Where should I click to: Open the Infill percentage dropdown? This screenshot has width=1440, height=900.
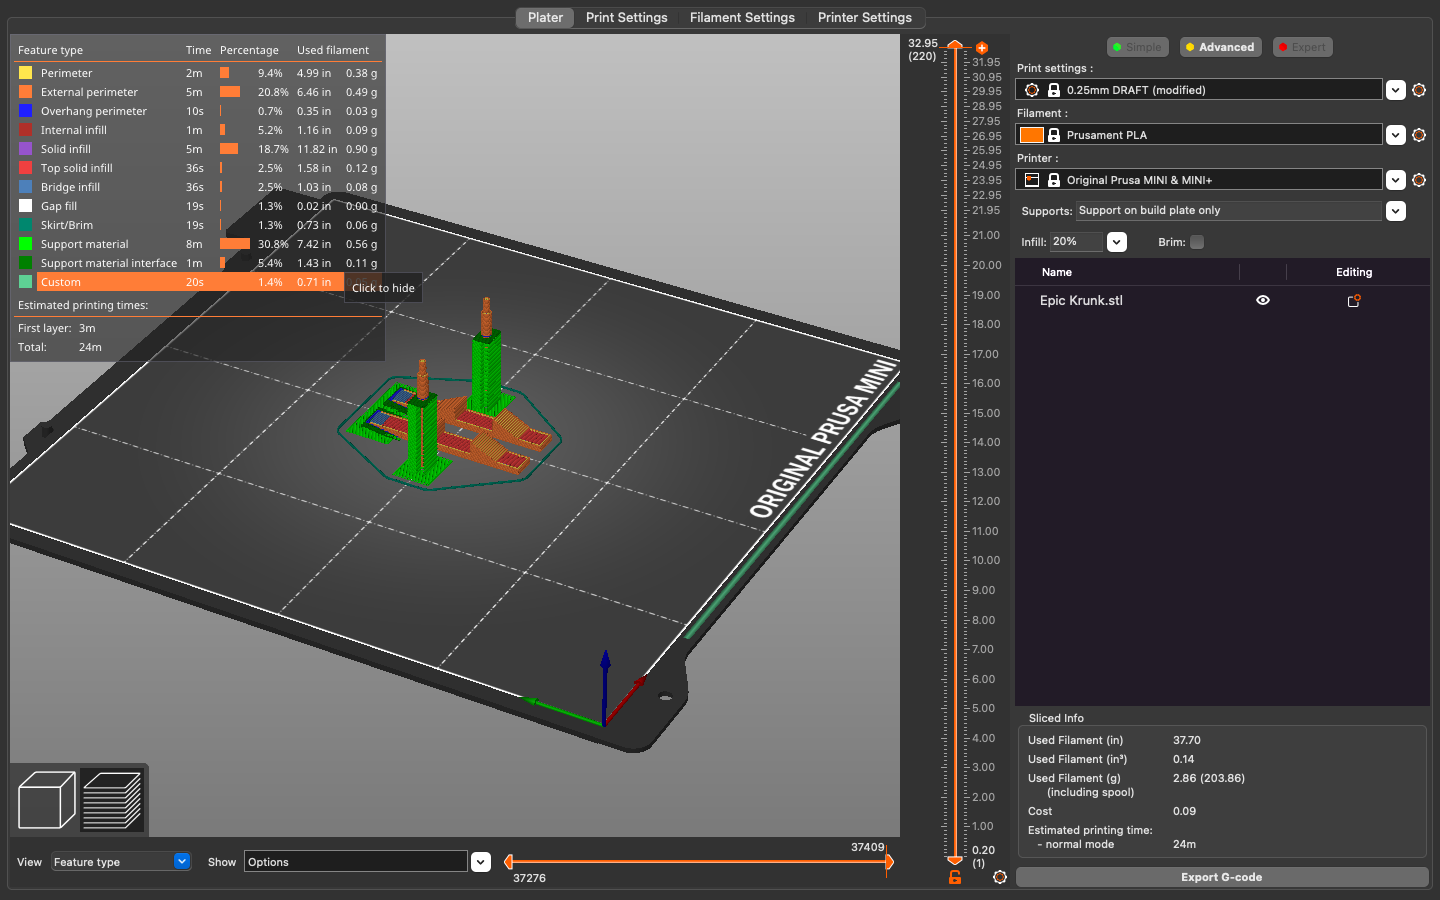click(1117, 242)
